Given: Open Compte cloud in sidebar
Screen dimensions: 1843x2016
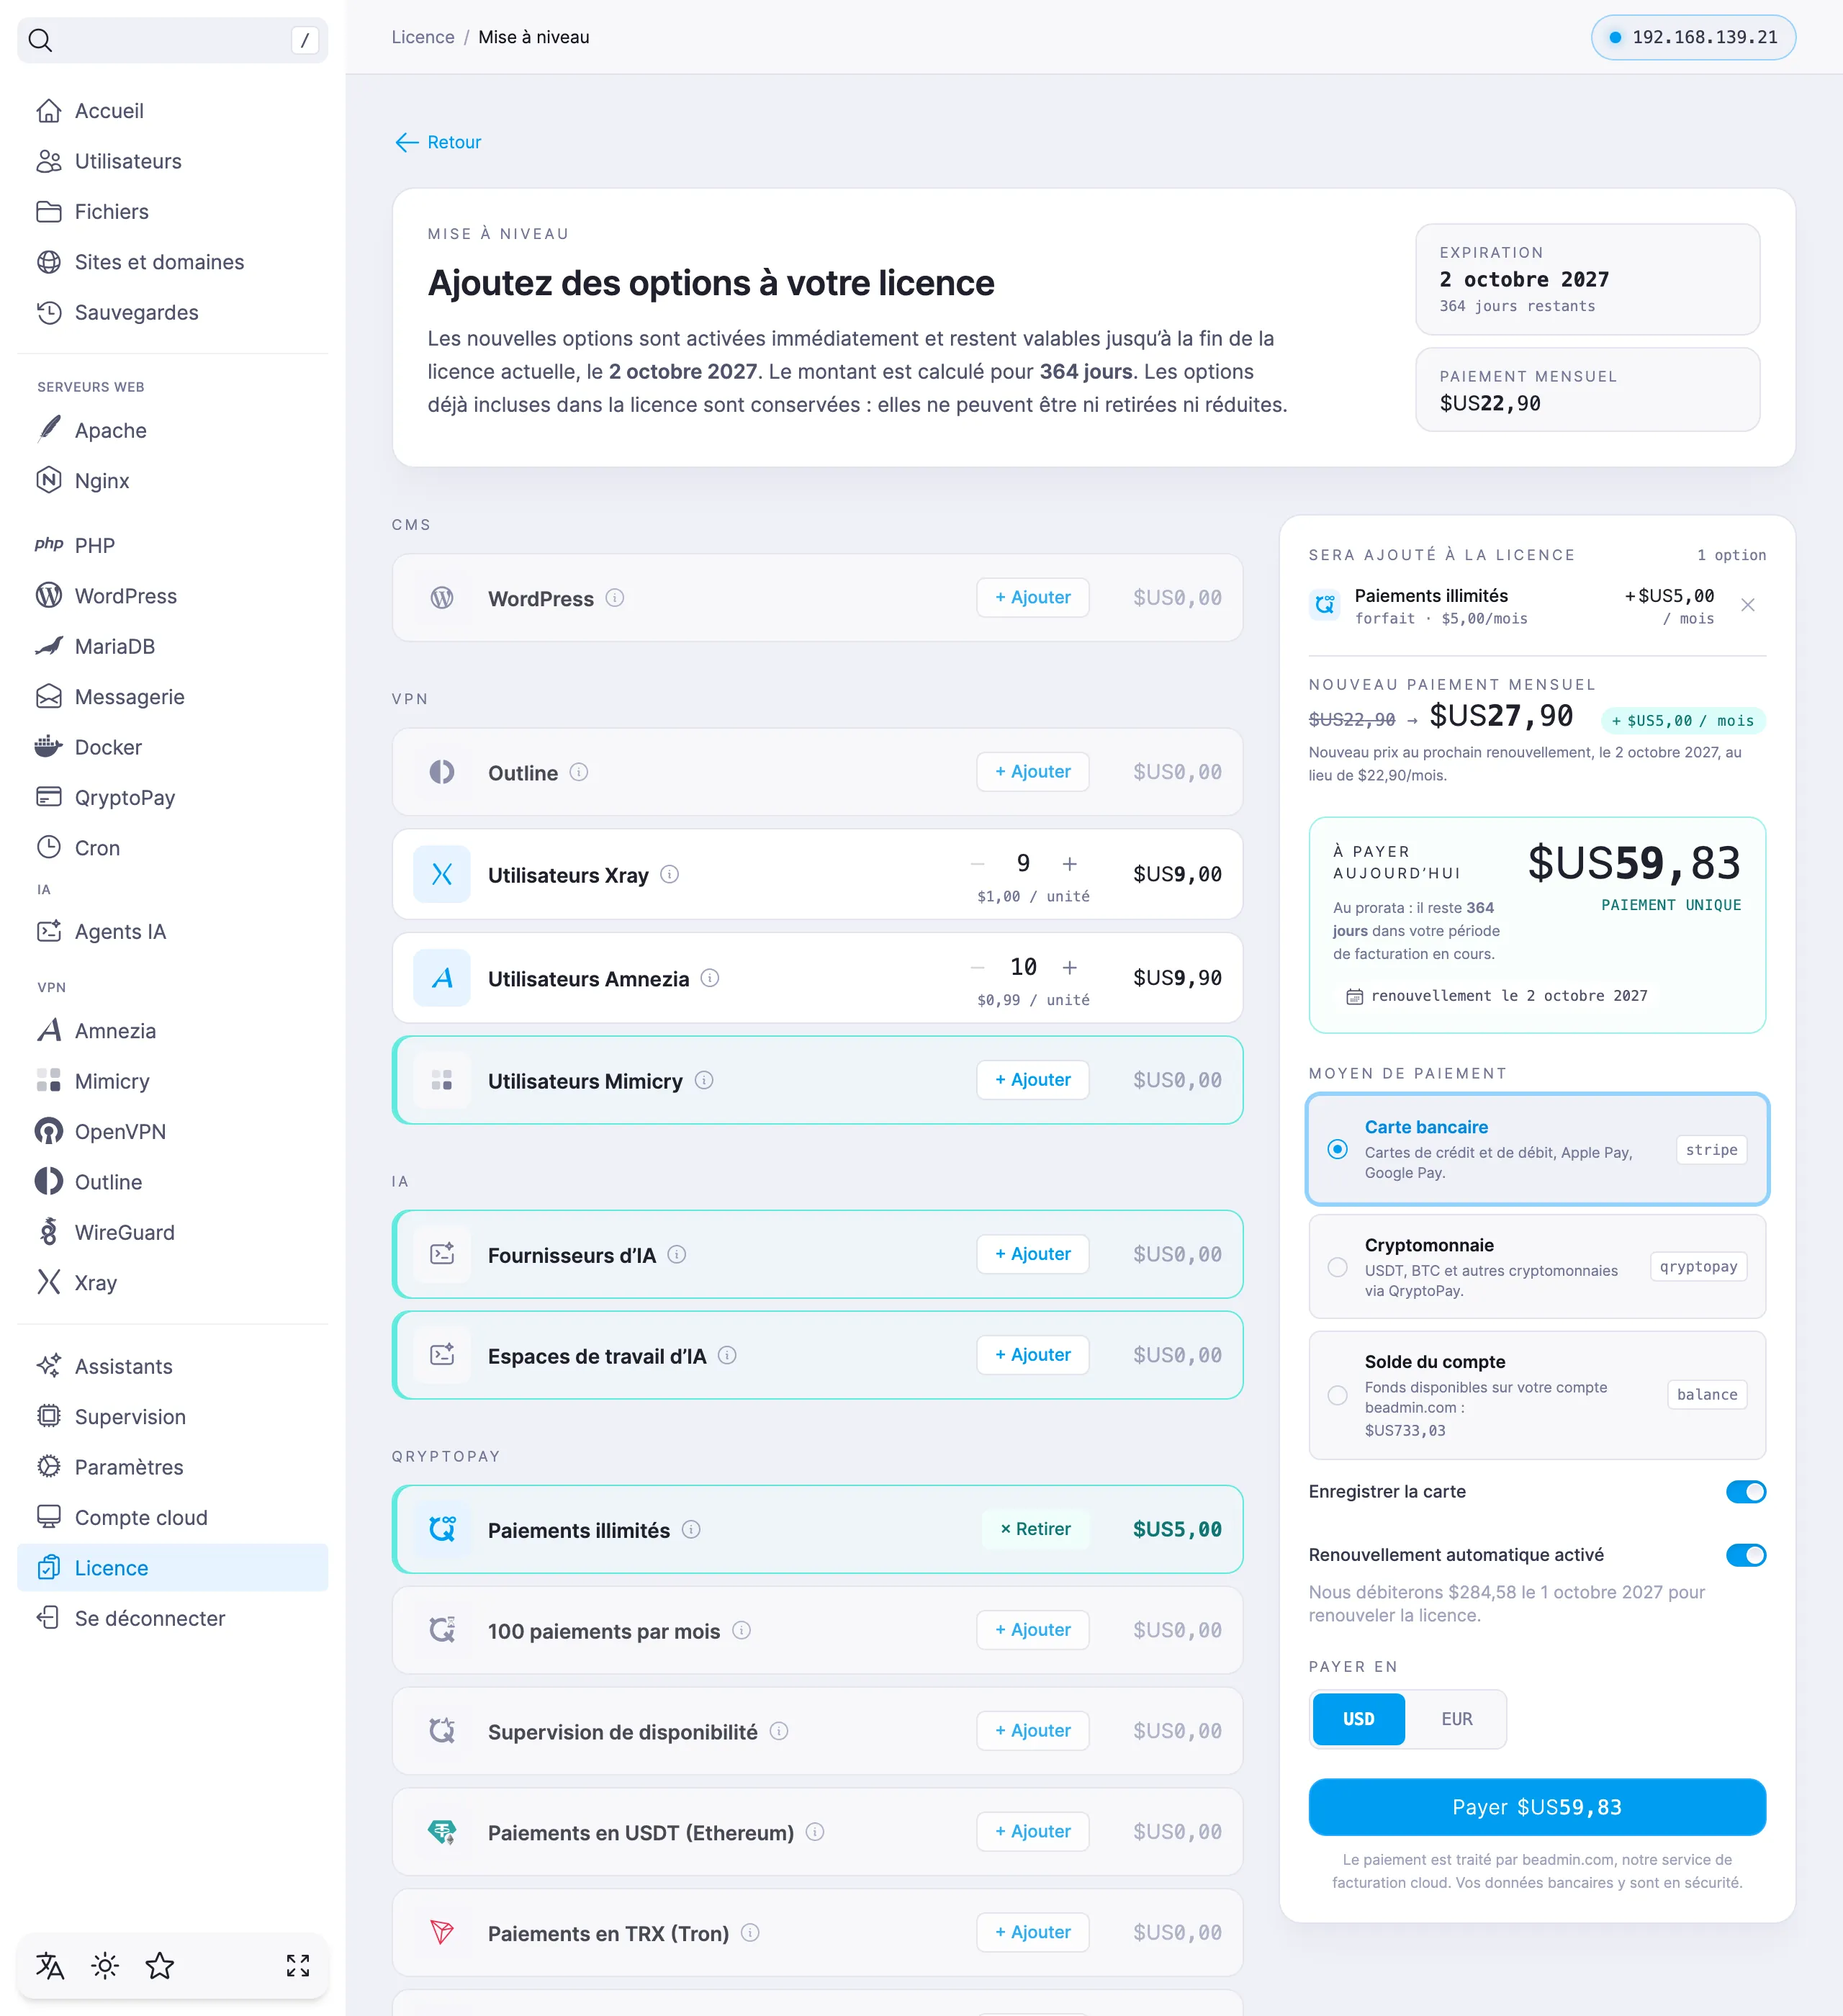Looking at the screenshot, I should pyautogui.click(x=173, y=1517).
